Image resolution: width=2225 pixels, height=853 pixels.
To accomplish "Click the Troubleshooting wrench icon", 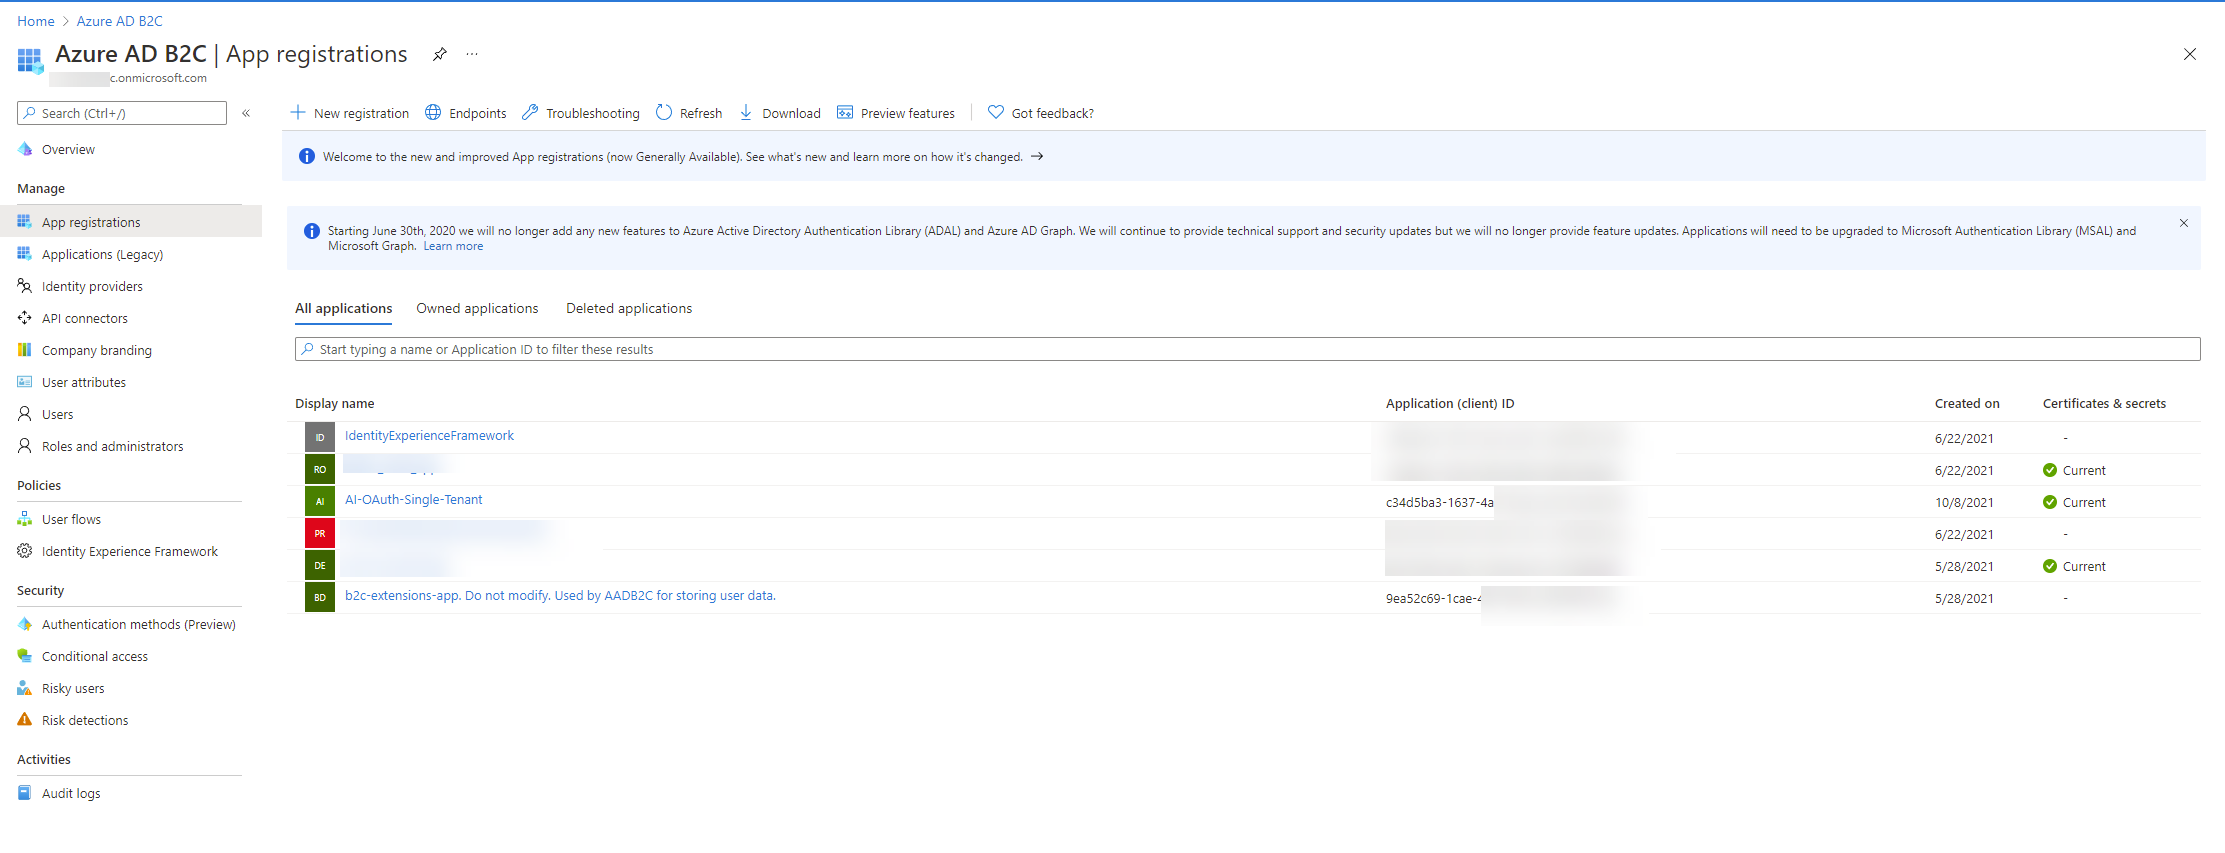I will (530, 113).
